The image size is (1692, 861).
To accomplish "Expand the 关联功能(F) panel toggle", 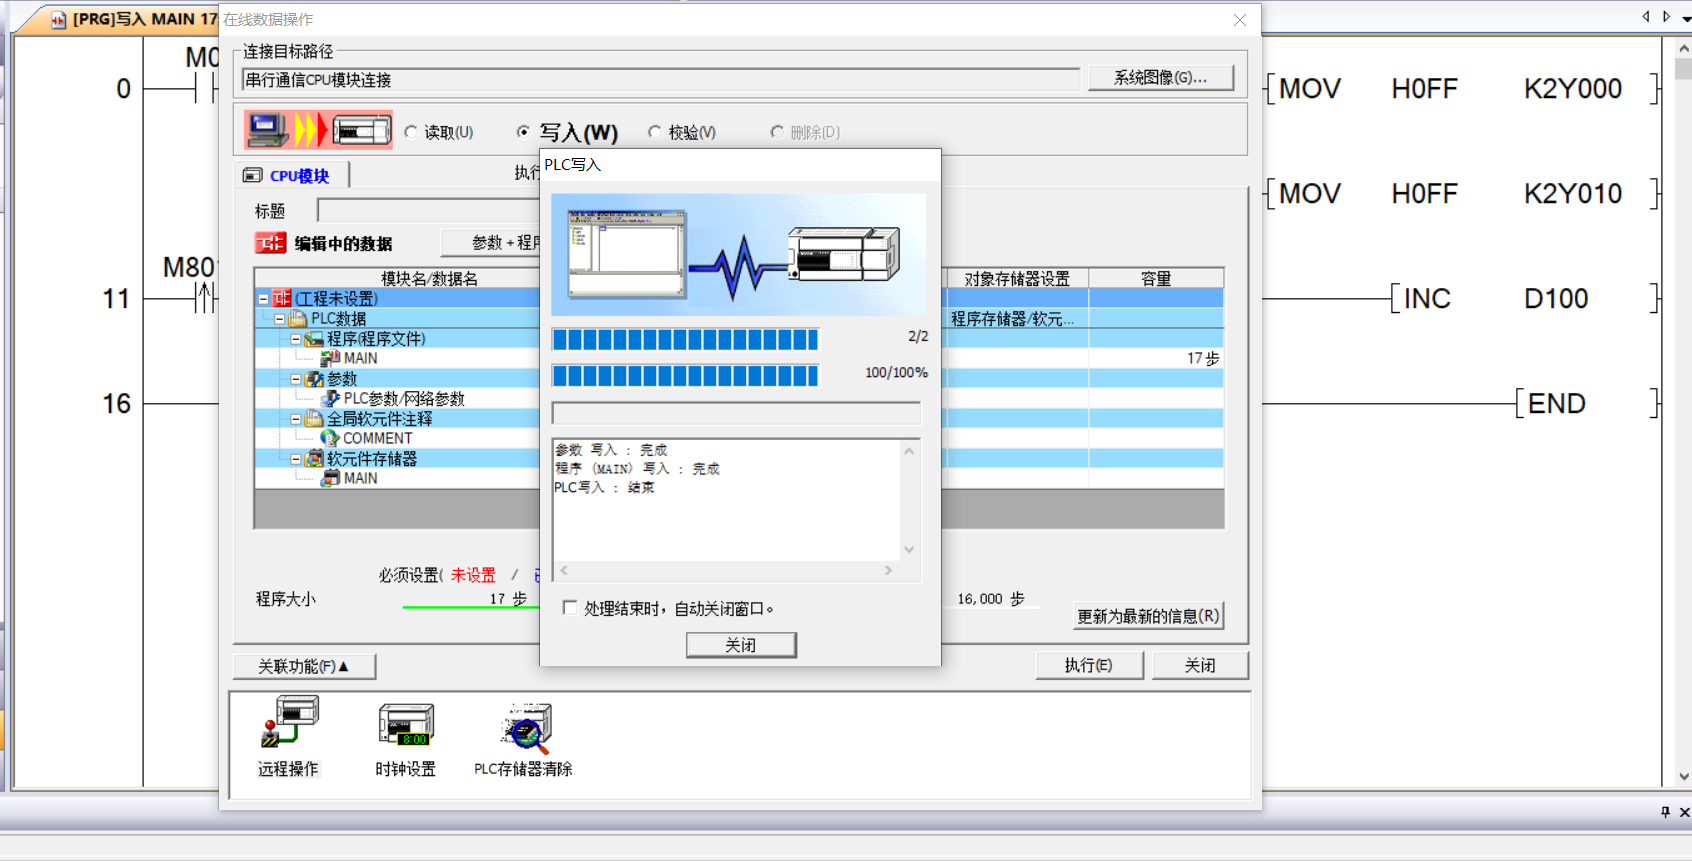I will click(304, 666).
